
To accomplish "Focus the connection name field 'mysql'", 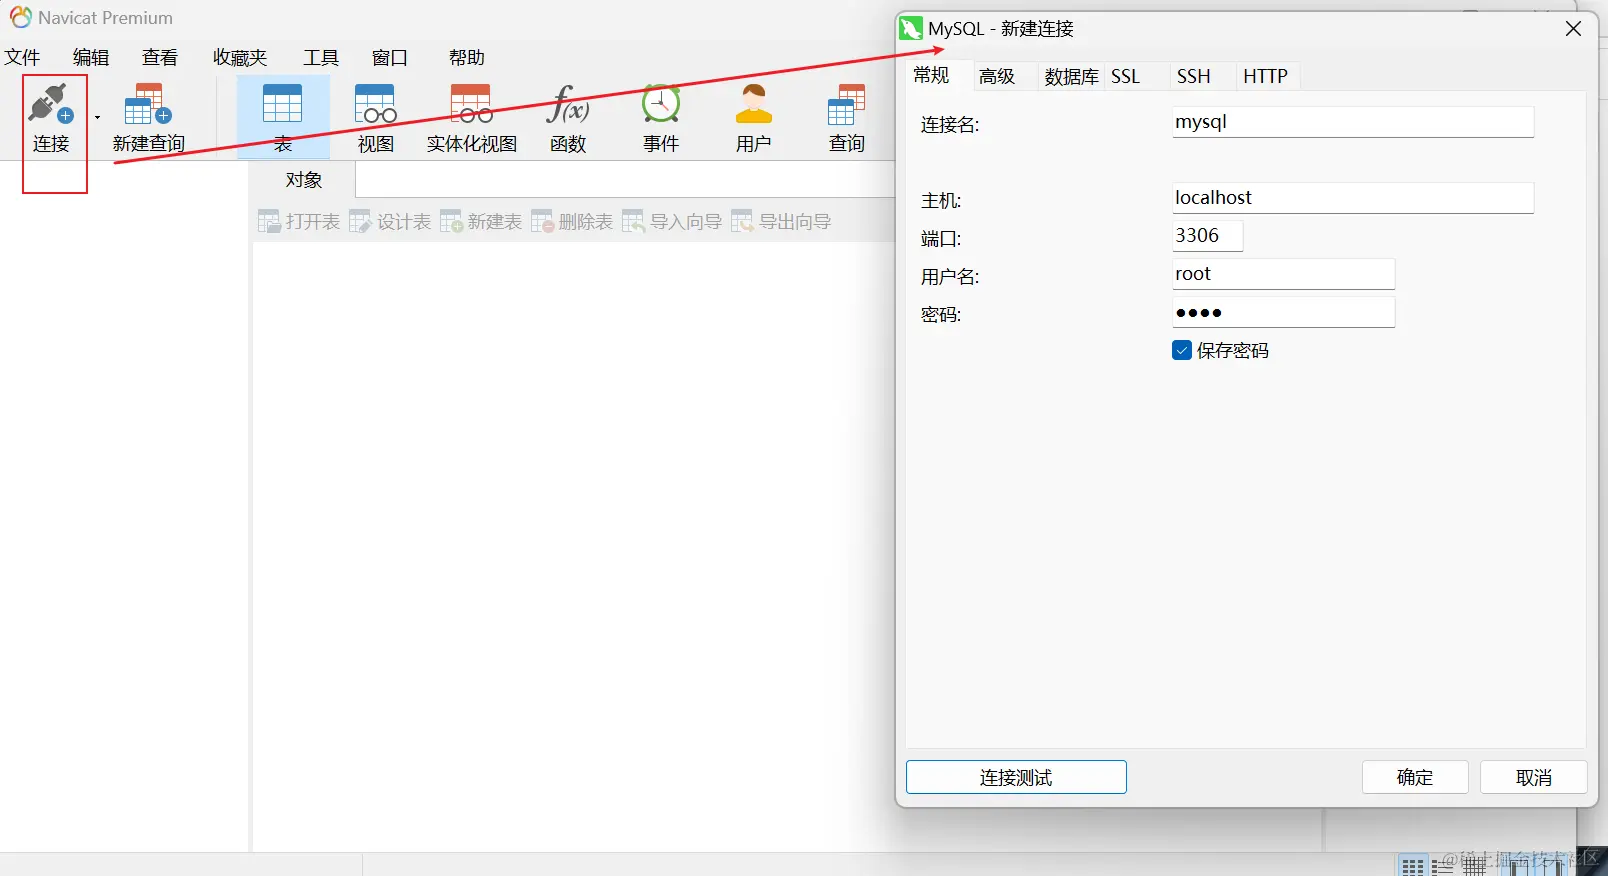I will [1353, 122].
